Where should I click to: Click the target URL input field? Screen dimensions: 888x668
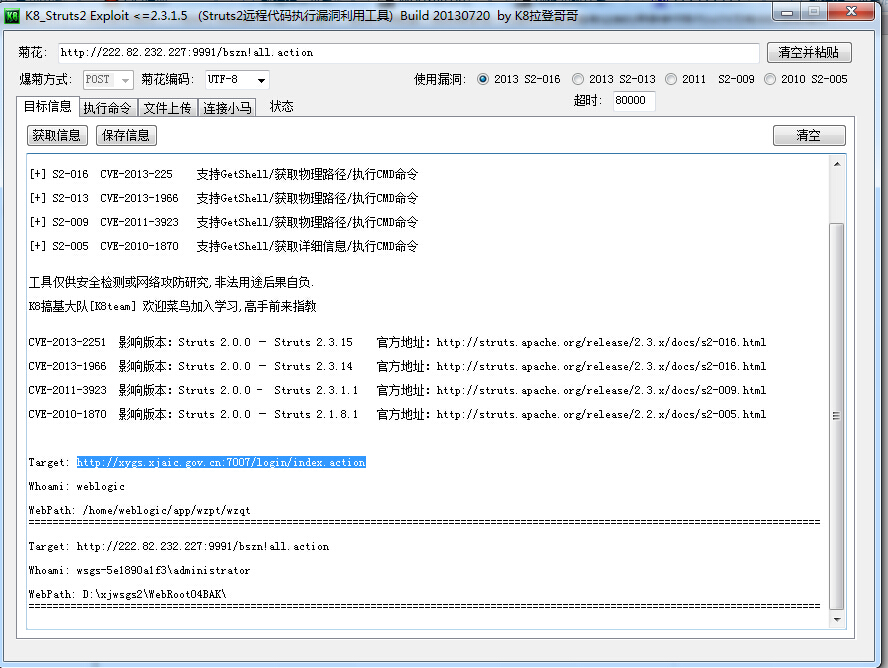[408, 53]
